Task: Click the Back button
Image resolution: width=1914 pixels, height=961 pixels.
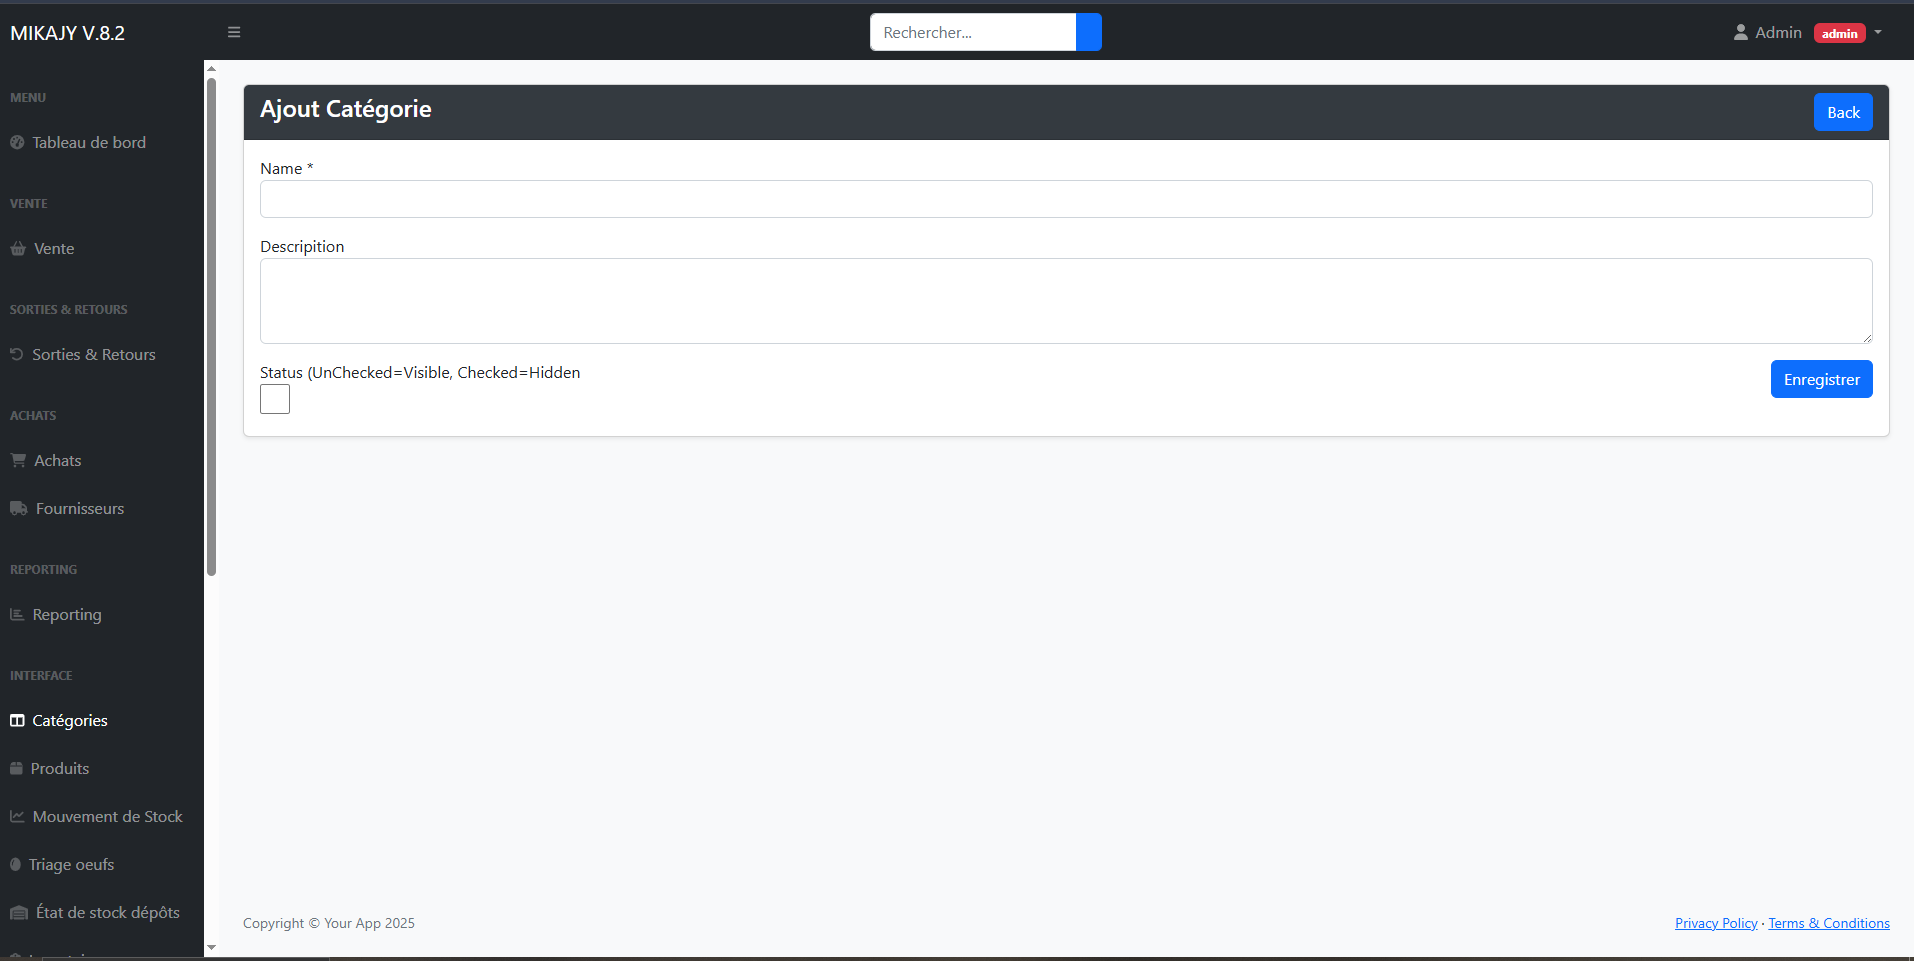Action: 1842,113
